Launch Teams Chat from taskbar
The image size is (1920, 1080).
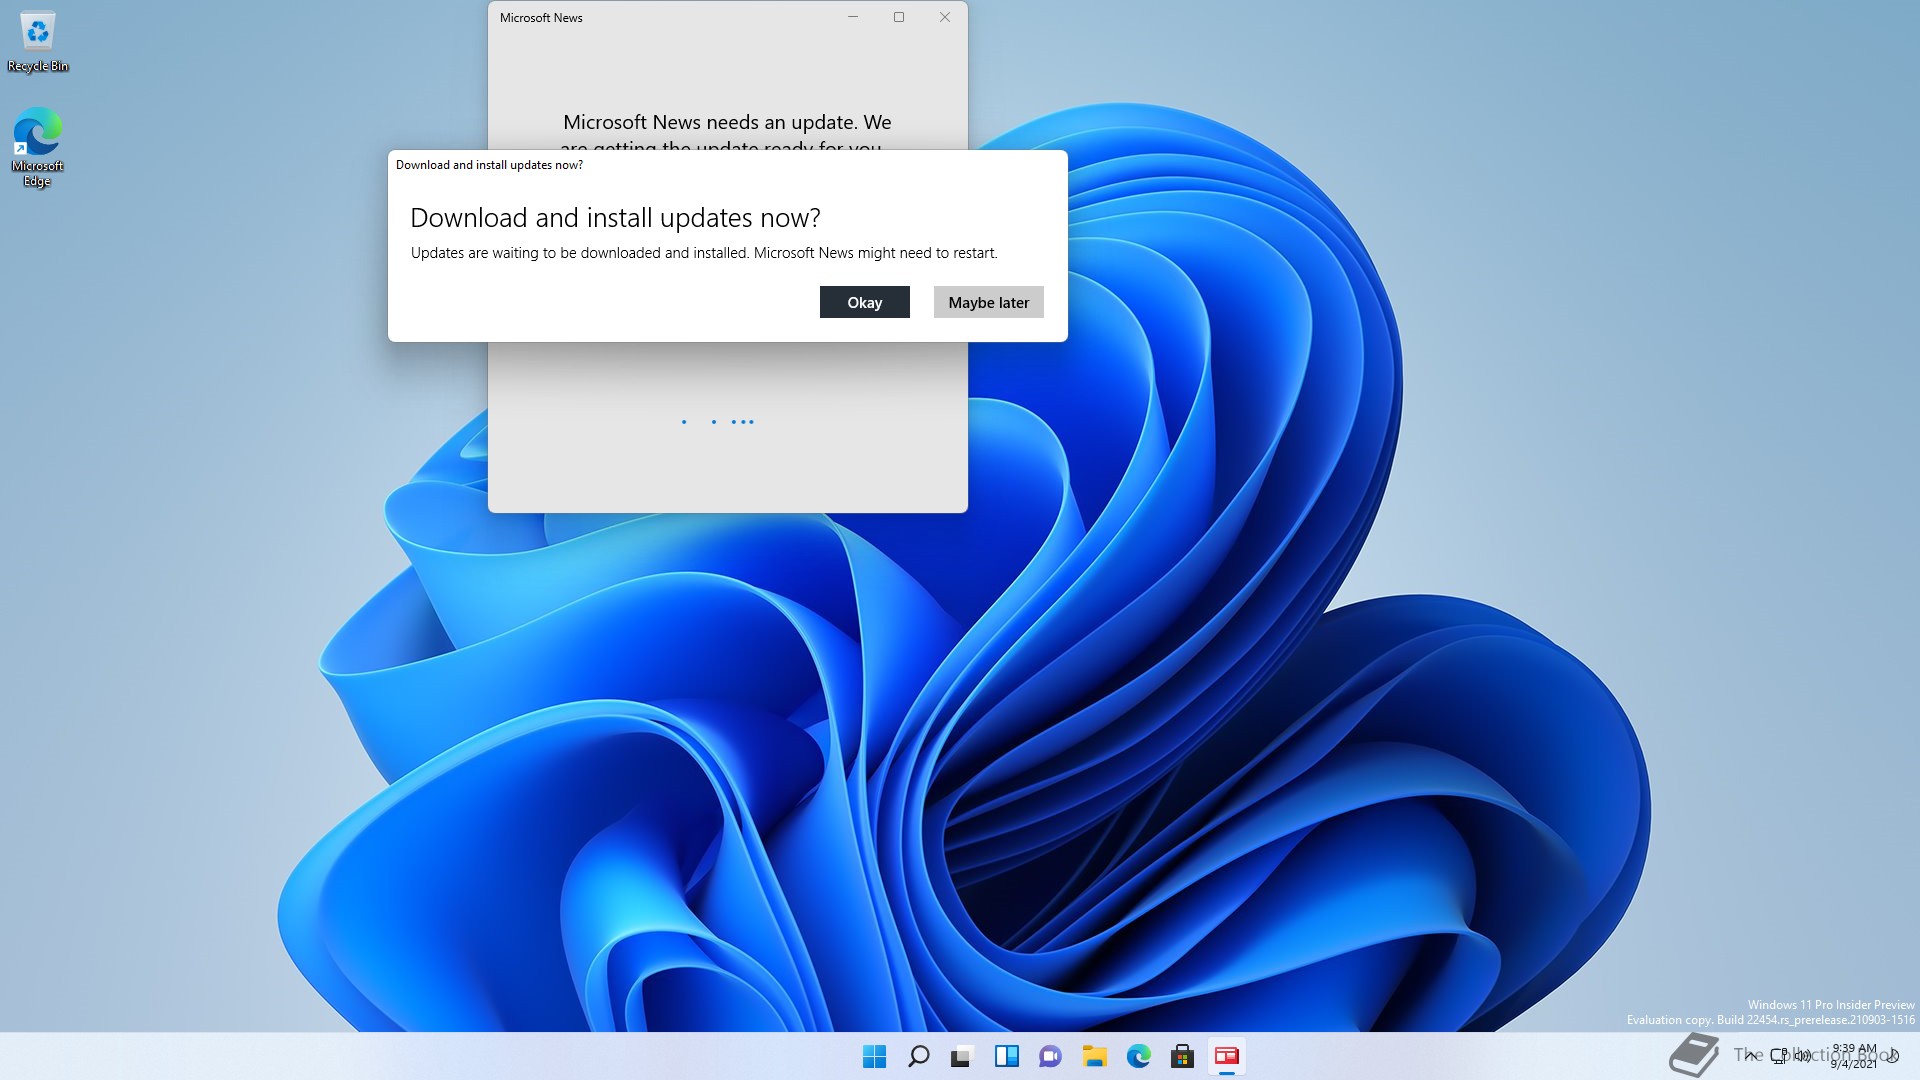click(x=1050, y=1056)
